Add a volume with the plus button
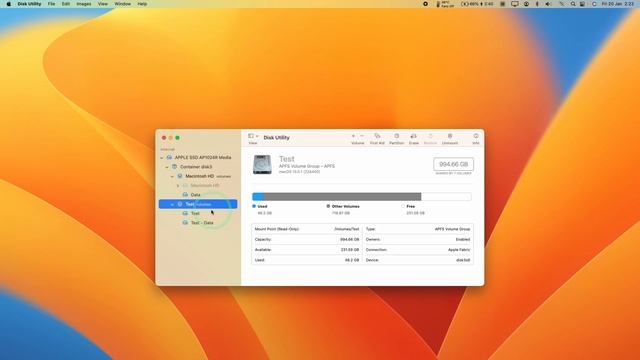 click(x=353, y=136)
